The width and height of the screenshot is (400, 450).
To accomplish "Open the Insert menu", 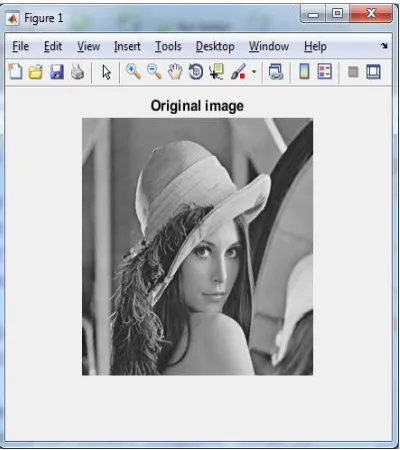I will [127, 46].
